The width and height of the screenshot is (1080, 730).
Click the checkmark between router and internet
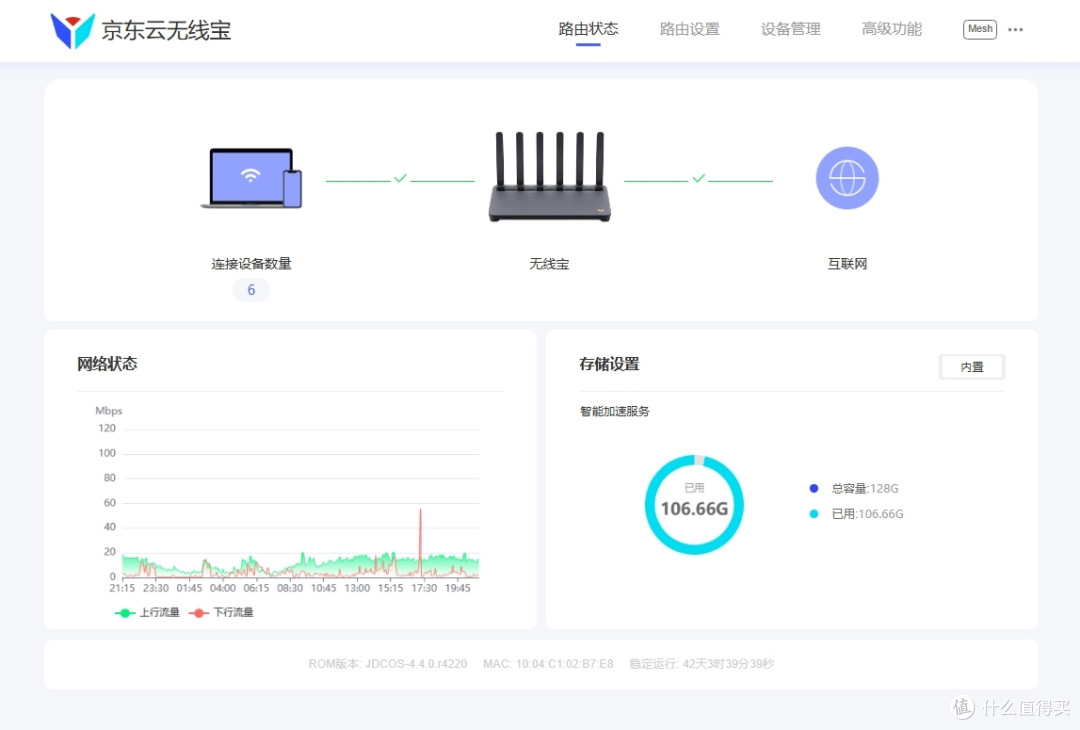698,178
